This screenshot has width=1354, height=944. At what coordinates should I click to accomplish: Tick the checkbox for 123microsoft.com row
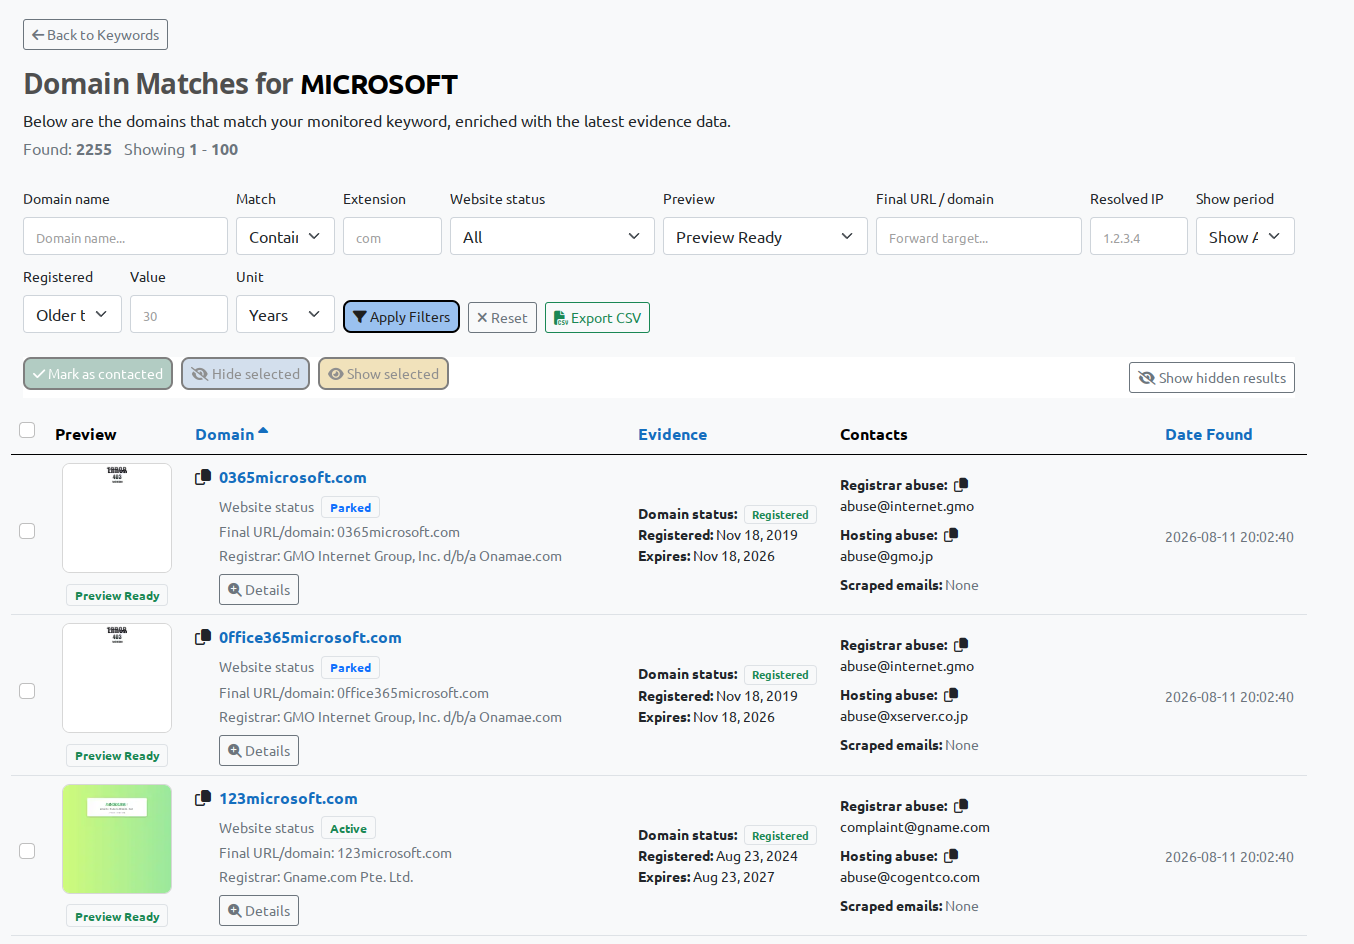(x=27, y=851)
